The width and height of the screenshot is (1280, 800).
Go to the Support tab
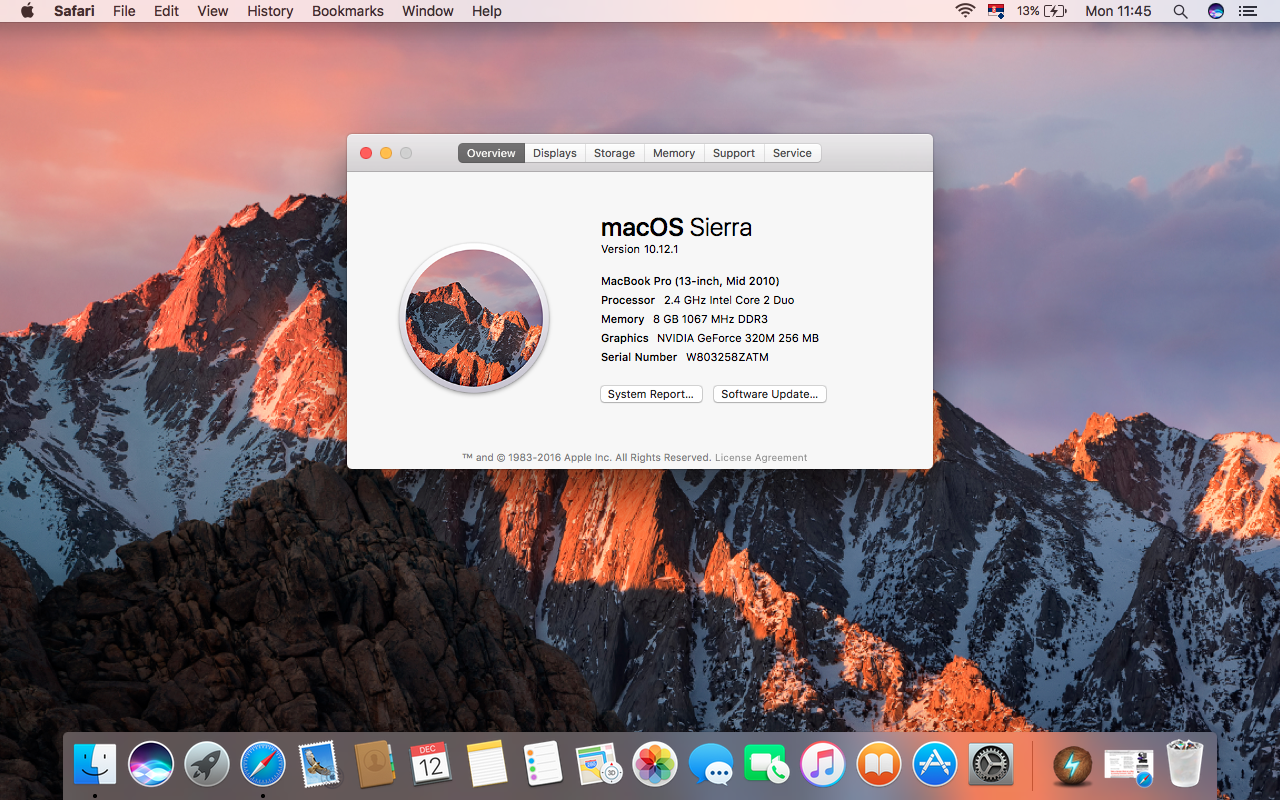(x=734, y=153)
